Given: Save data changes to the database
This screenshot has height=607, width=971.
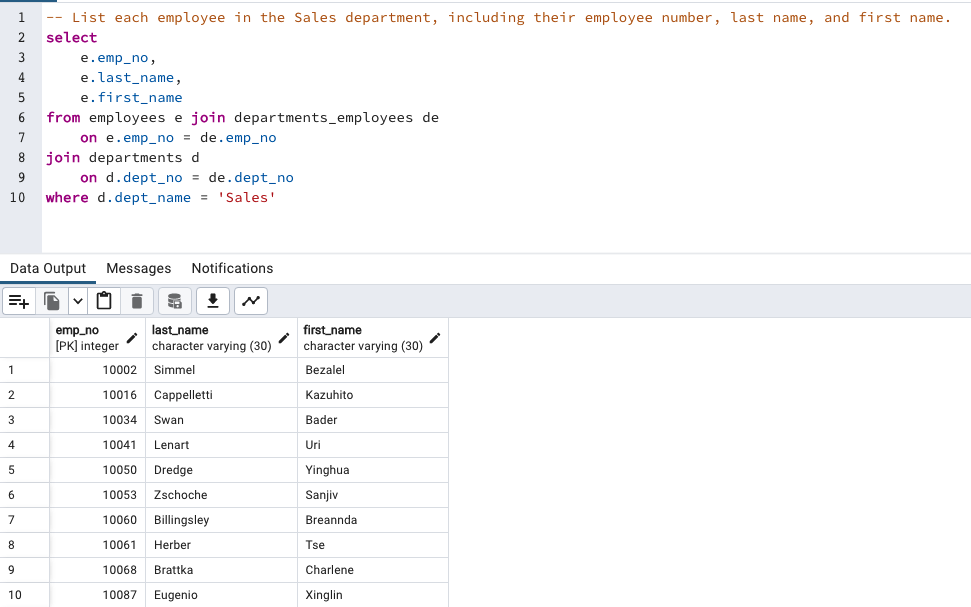Looking at the screenshot, I should click(174, 300).
